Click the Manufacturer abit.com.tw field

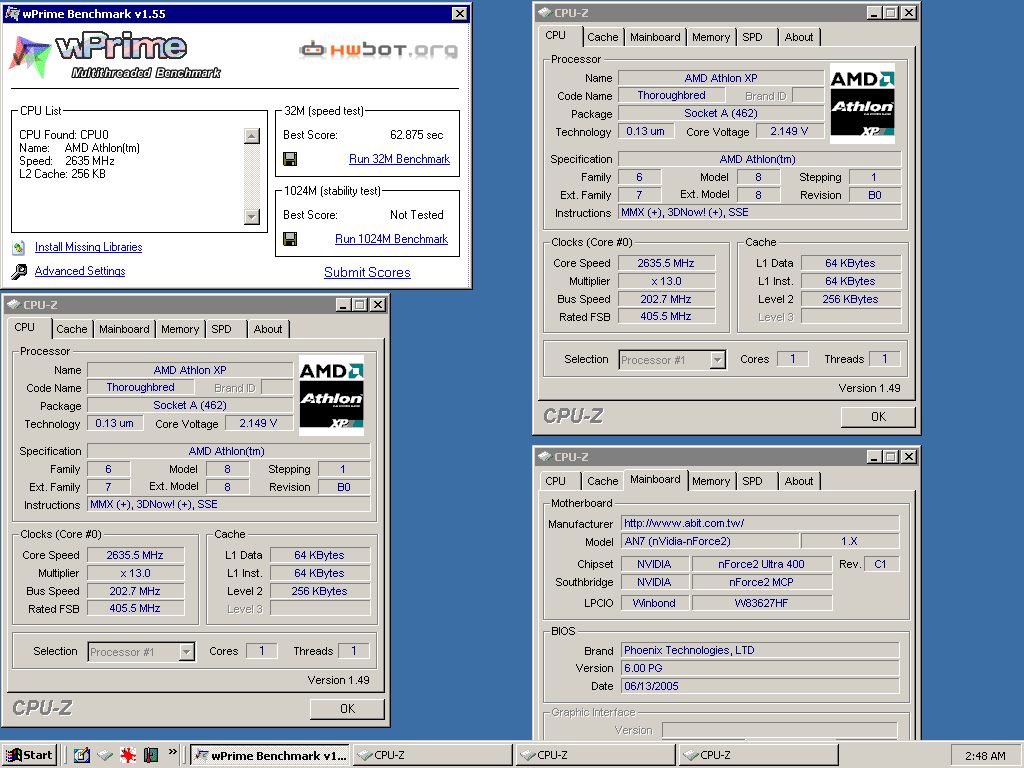point(760,523)
